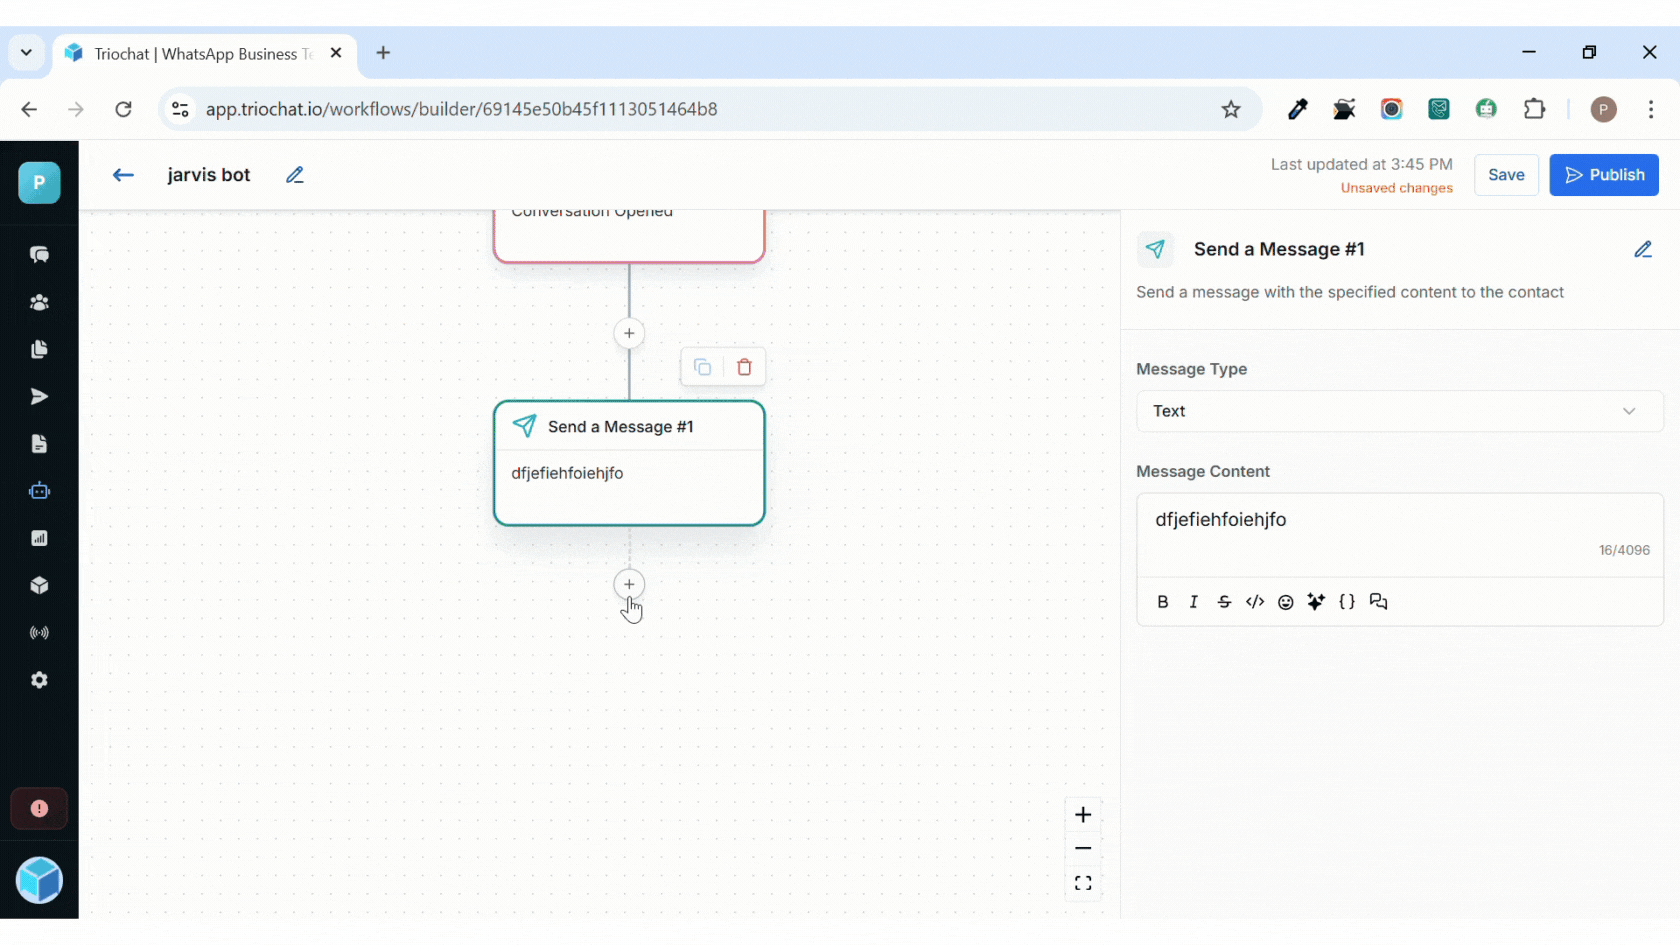
Task: Save the workflow
Action: point(1506,175)
